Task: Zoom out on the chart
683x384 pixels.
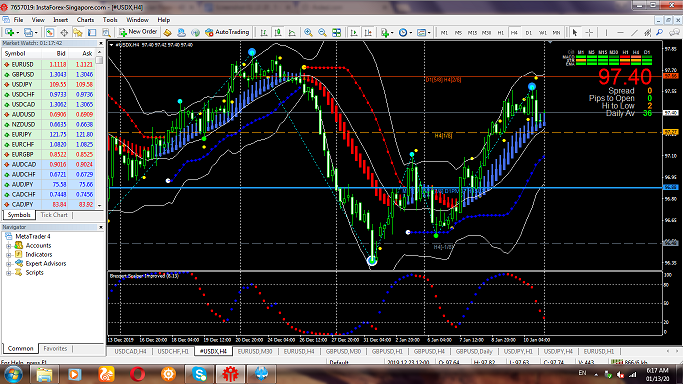Action: (322, 33)
